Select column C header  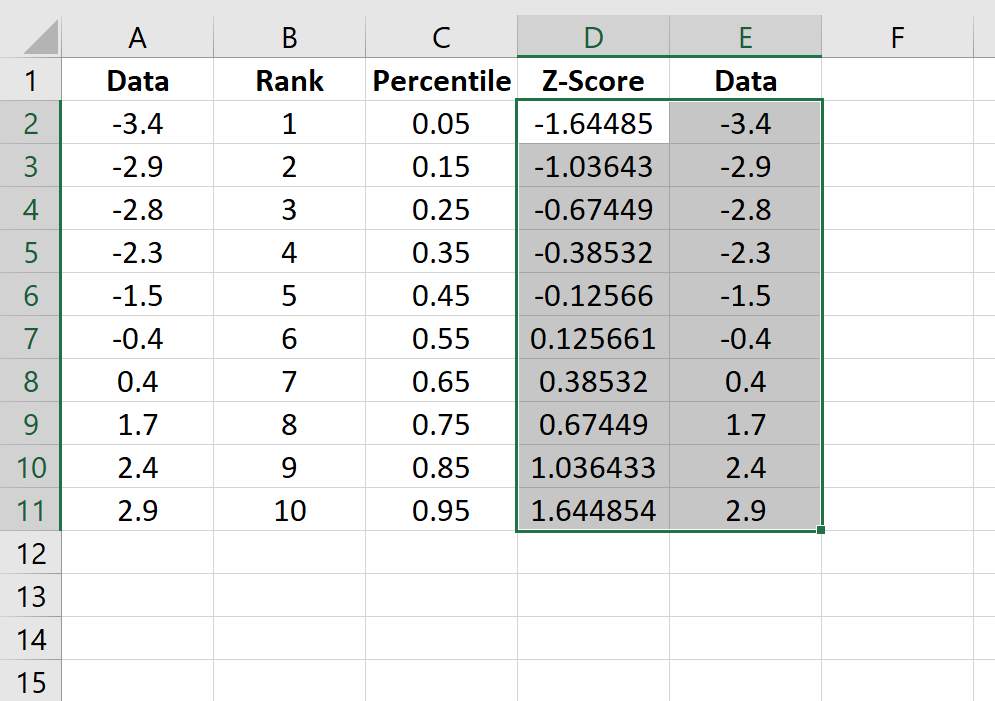click(x=441, y=35)
